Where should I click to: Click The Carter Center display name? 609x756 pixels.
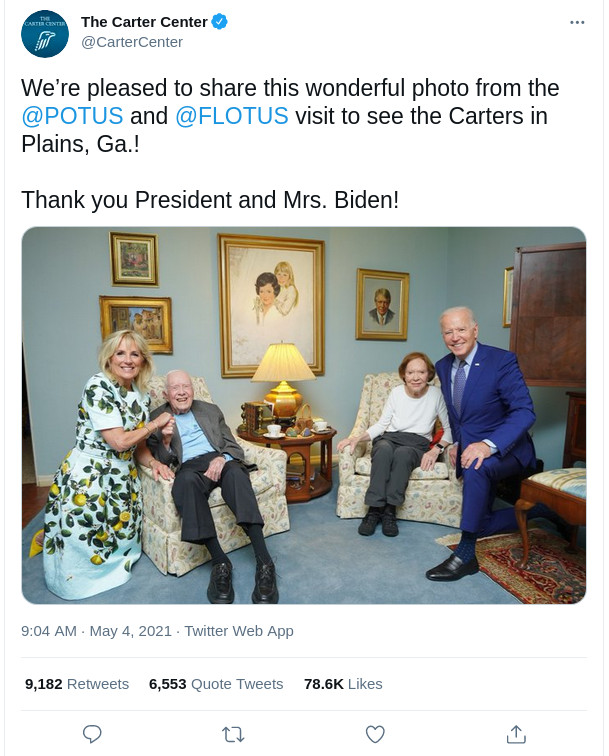(144, 22)
